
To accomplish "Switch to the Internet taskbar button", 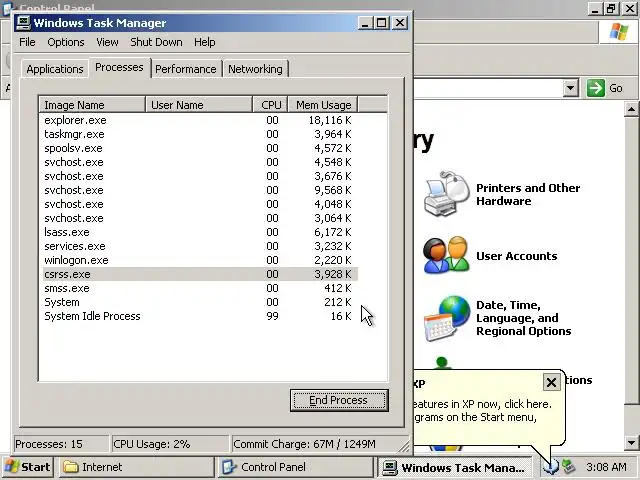I will click(137, 467).
